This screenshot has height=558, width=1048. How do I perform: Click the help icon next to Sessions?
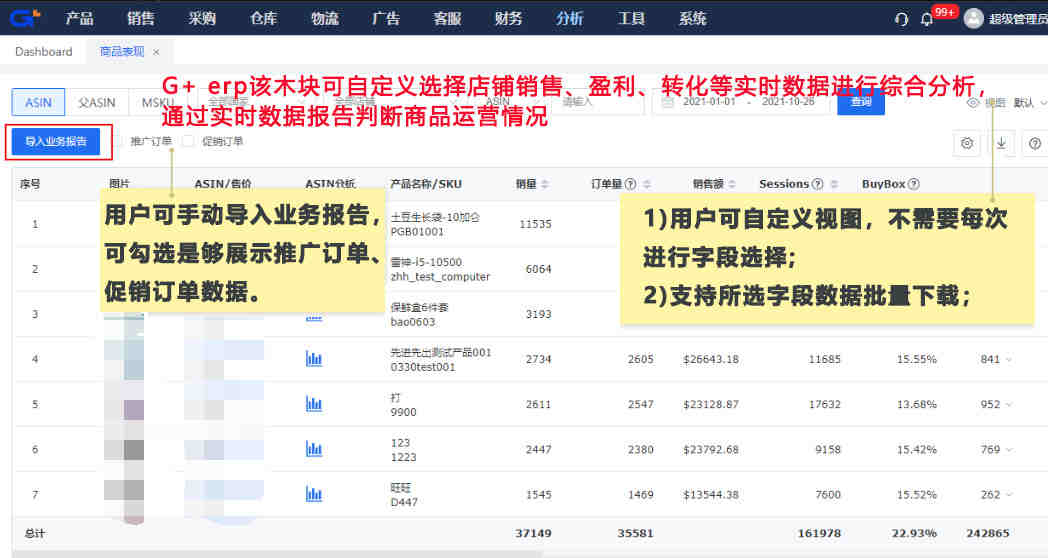point(817,184)
